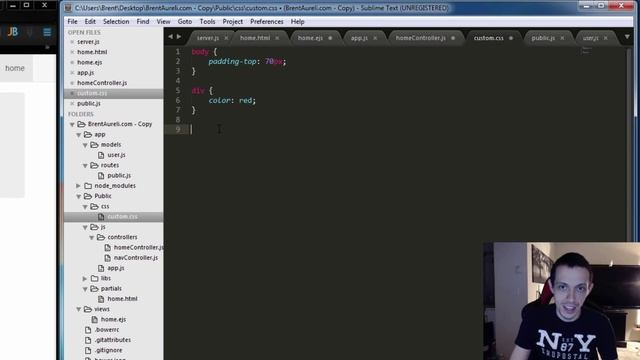Place cursor on line 6 color: red

click(x=232, y=100)
